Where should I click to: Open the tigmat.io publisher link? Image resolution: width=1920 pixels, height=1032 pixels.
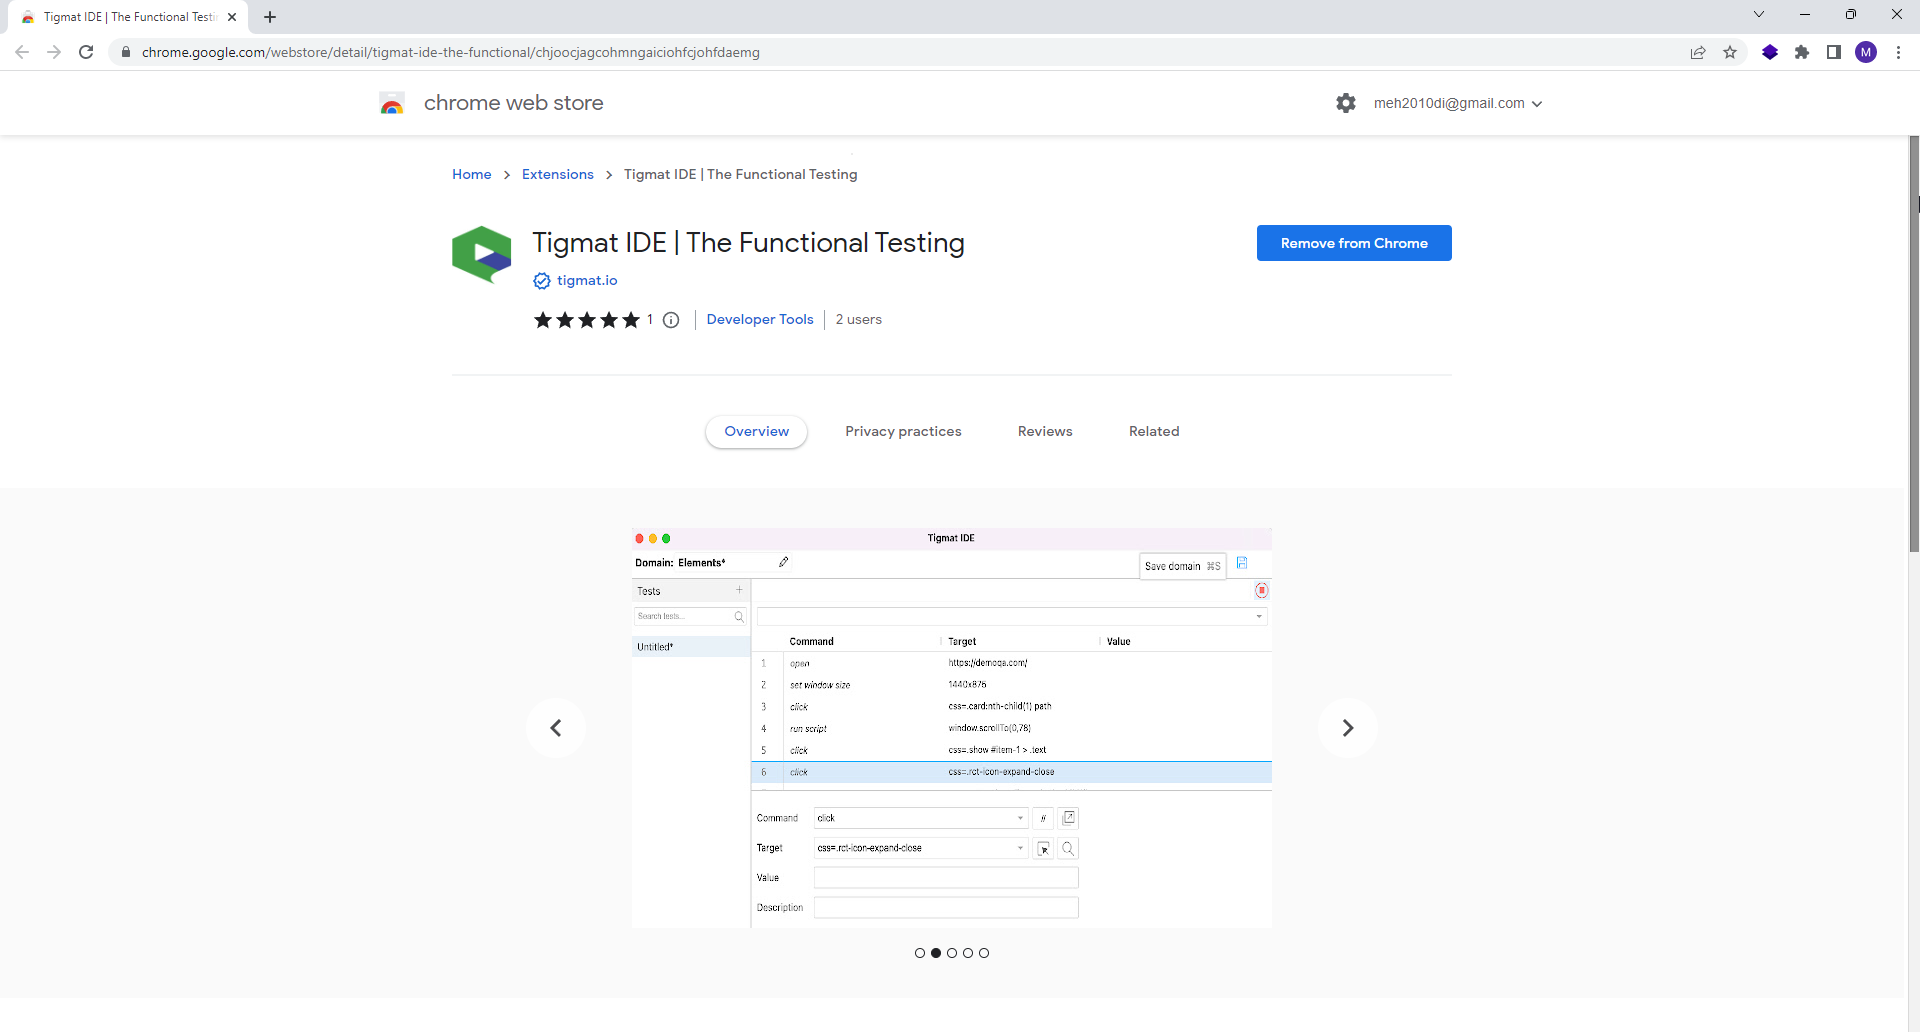tap(587, 280)
